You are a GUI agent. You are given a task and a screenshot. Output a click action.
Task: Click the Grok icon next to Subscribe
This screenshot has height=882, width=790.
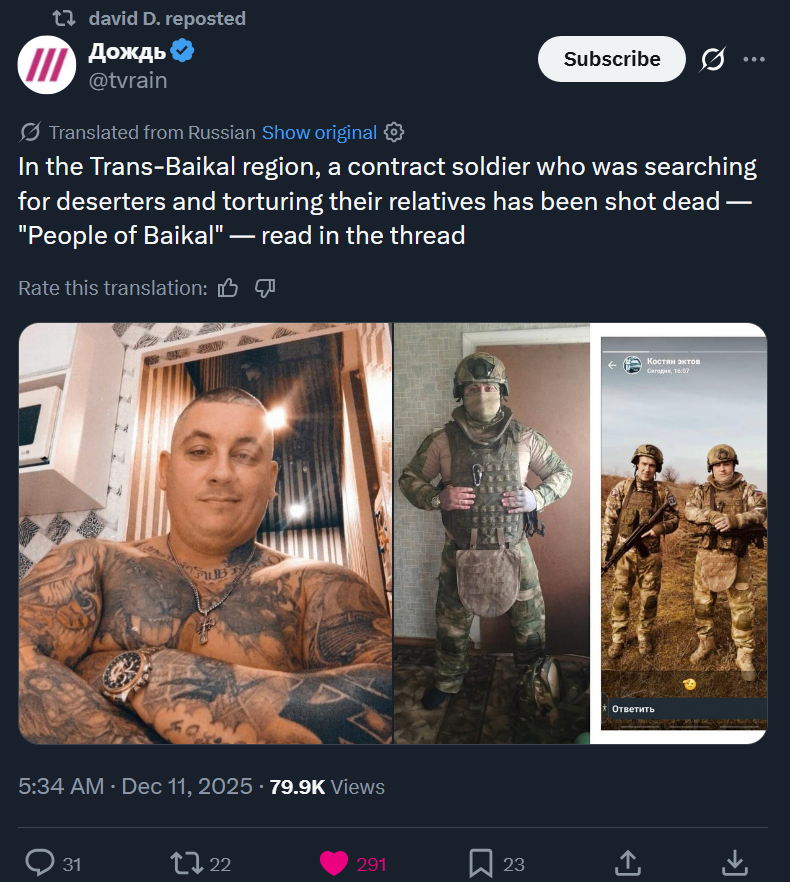(713, 59)
